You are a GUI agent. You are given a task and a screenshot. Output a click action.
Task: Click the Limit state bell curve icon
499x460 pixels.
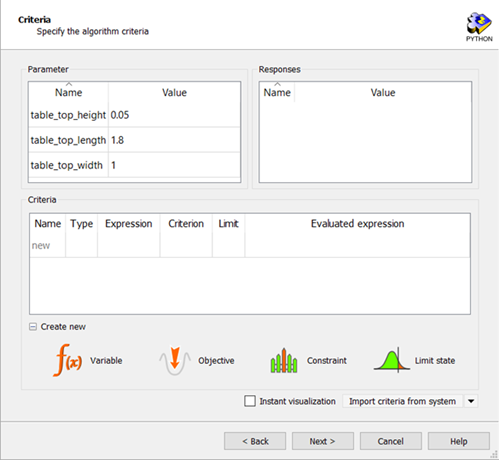[392, 360]
